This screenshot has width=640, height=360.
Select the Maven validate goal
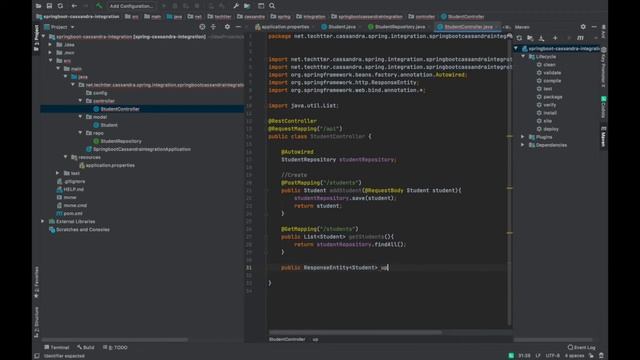(x=552, y=73)
